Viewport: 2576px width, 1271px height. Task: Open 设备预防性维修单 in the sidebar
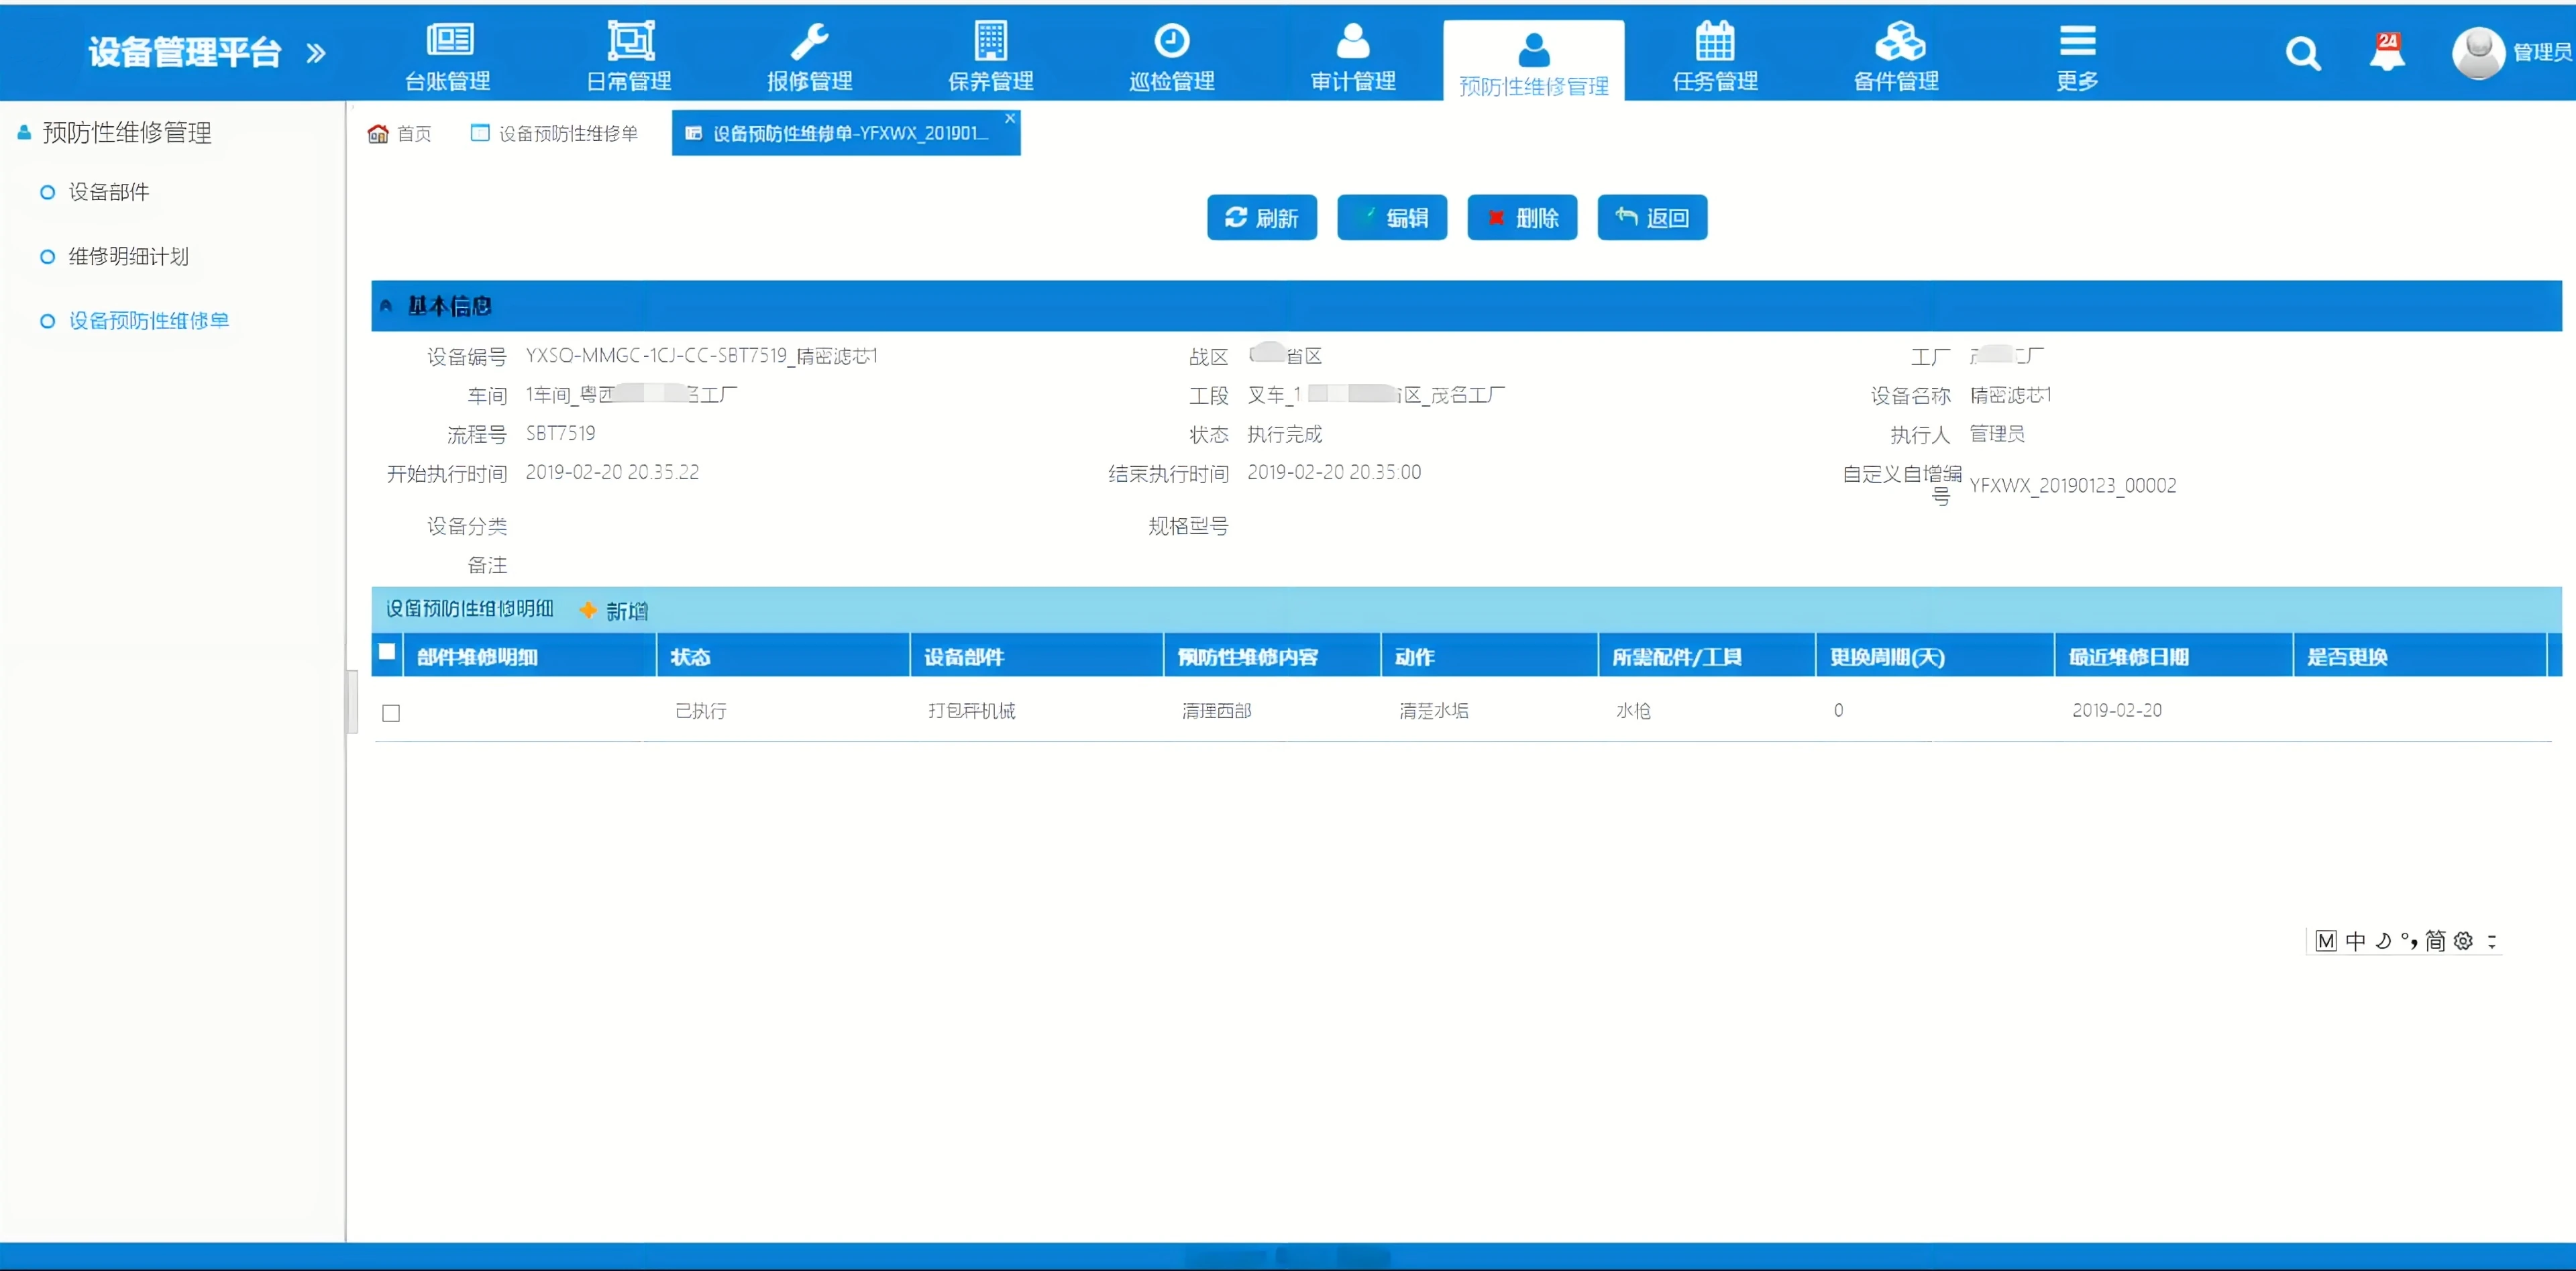tap(148, 321)
